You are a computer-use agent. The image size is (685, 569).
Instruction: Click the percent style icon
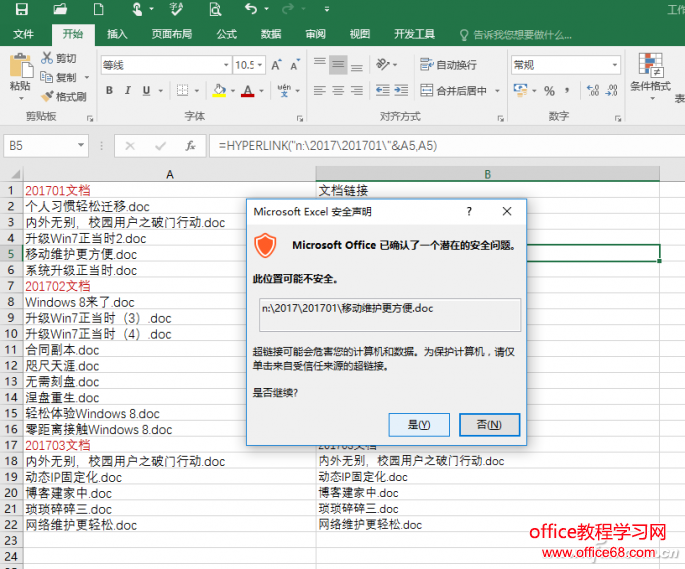[547, 91]
